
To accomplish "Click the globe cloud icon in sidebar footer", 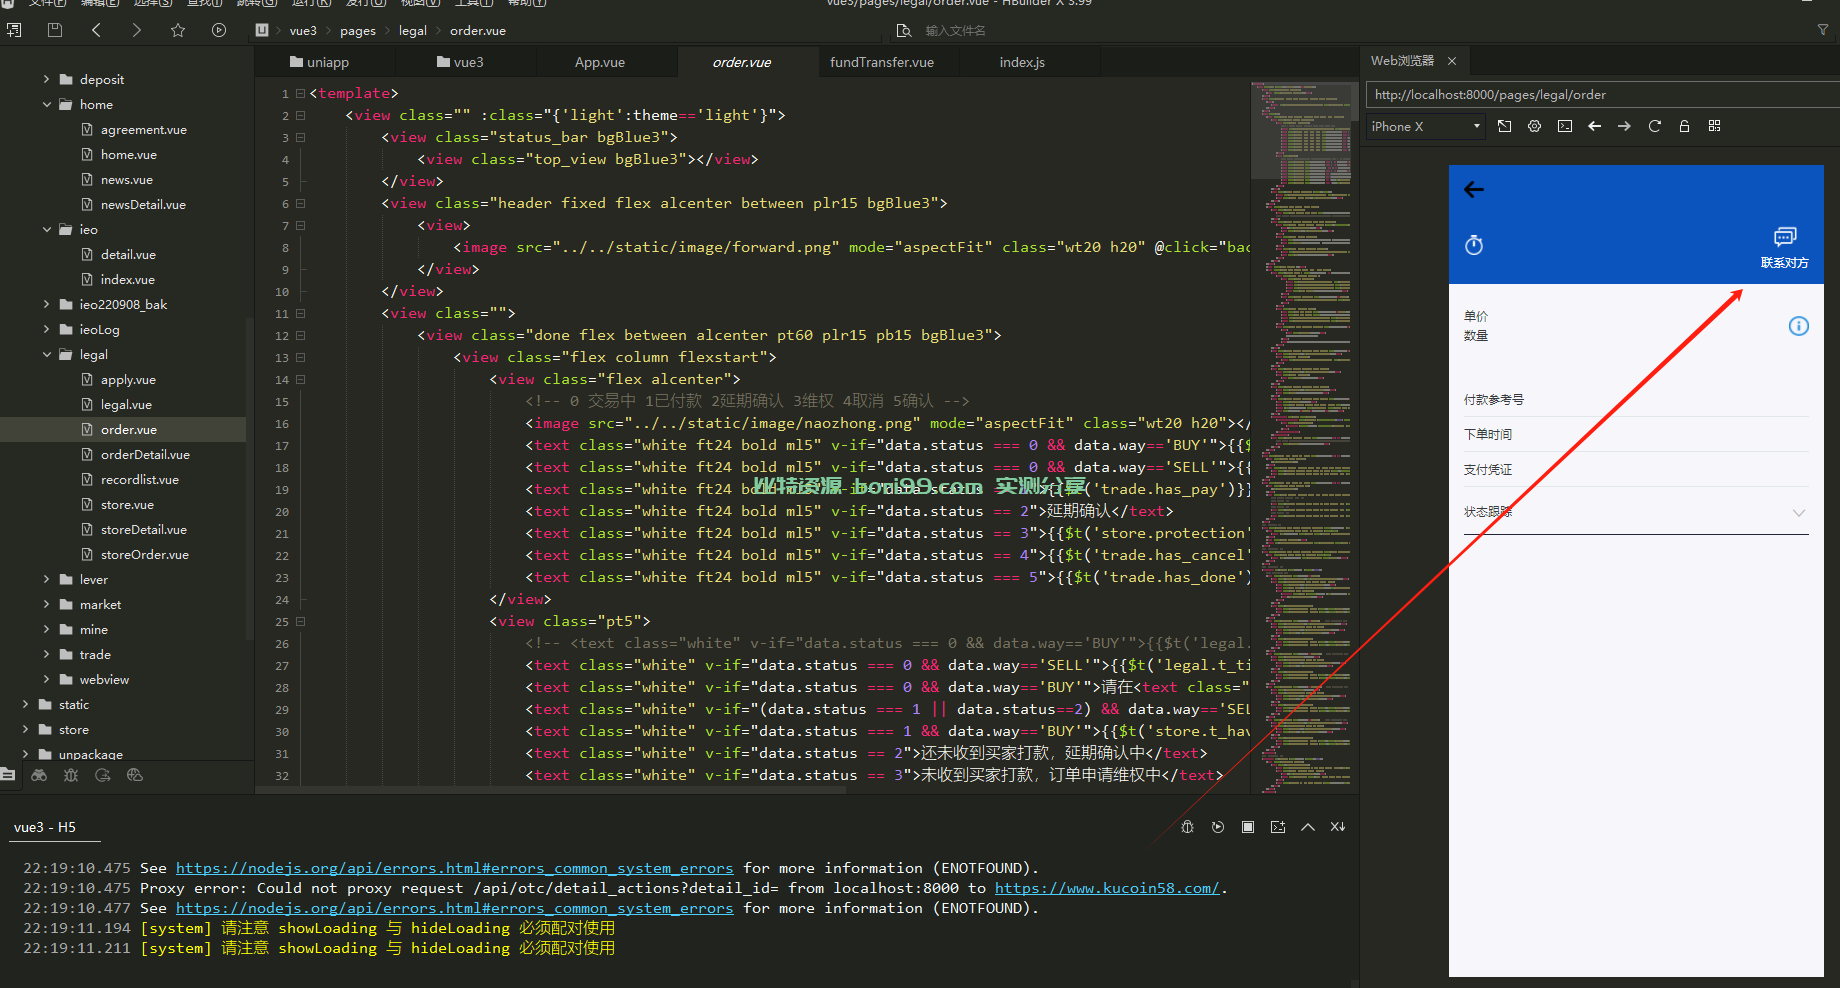I will coord(135,775).
